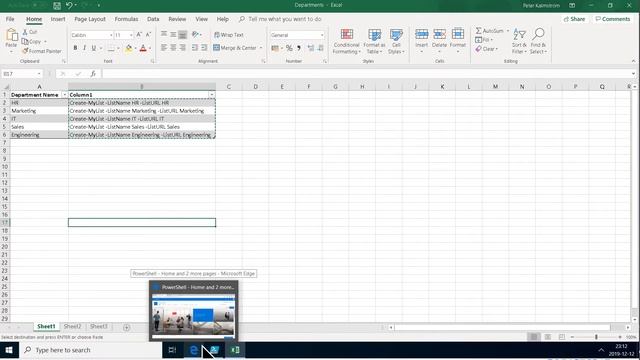Click the zoom slider handle

coord(596,337)
